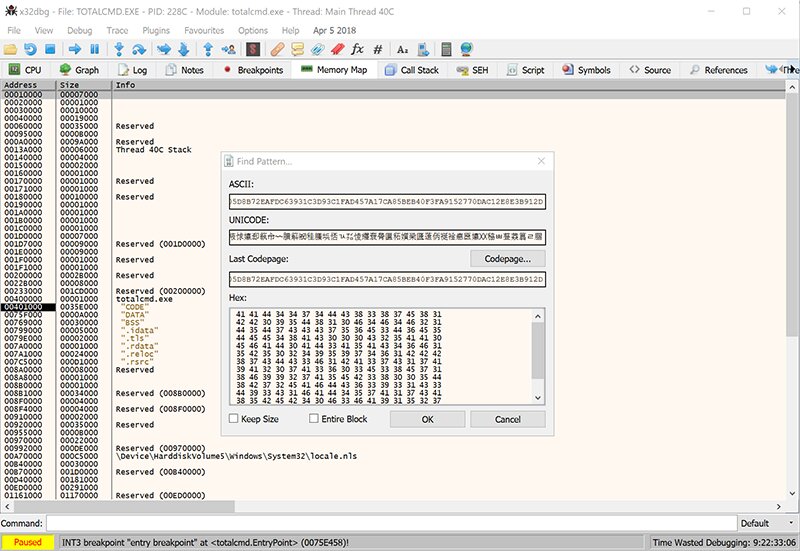This screenshot has width=800, height=551.
Task: Click the globe check-for-updates icon
Action: pyautogui.click(x=466, y=49)
